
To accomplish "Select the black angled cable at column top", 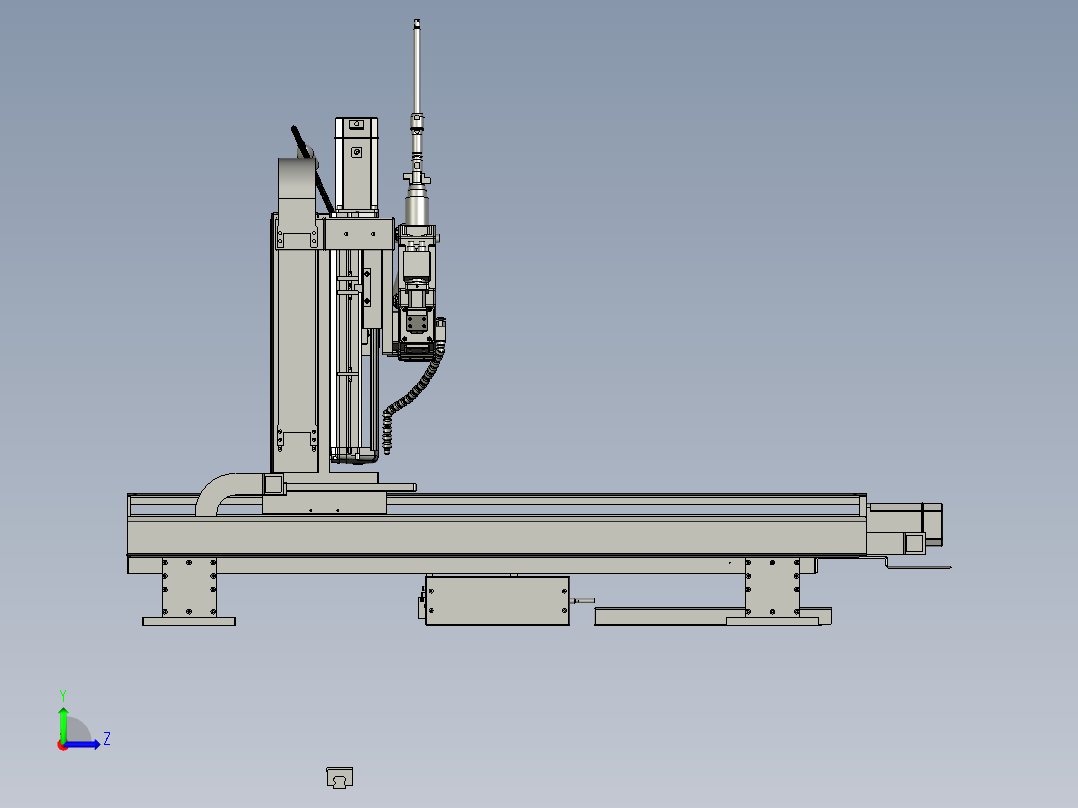I will (x=312, y=169).
